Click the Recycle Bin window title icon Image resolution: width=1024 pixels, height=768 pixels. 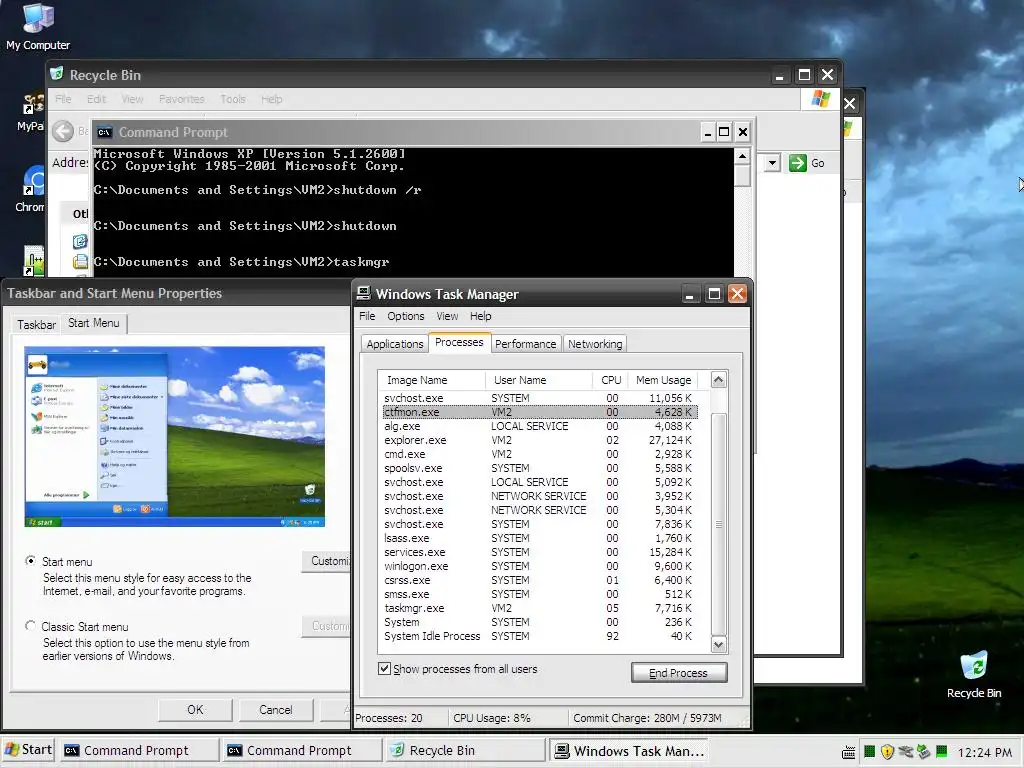tap(57, 74)
